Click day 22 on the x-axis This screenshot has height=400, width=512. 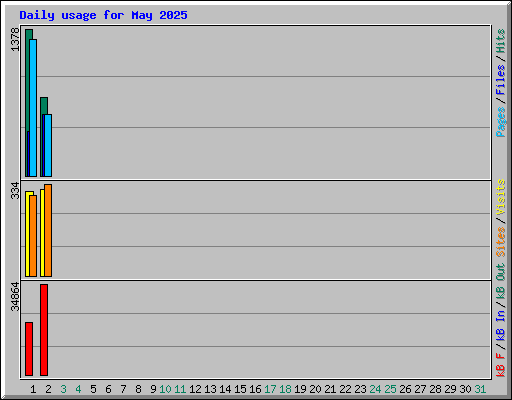[x=345, y=389]
